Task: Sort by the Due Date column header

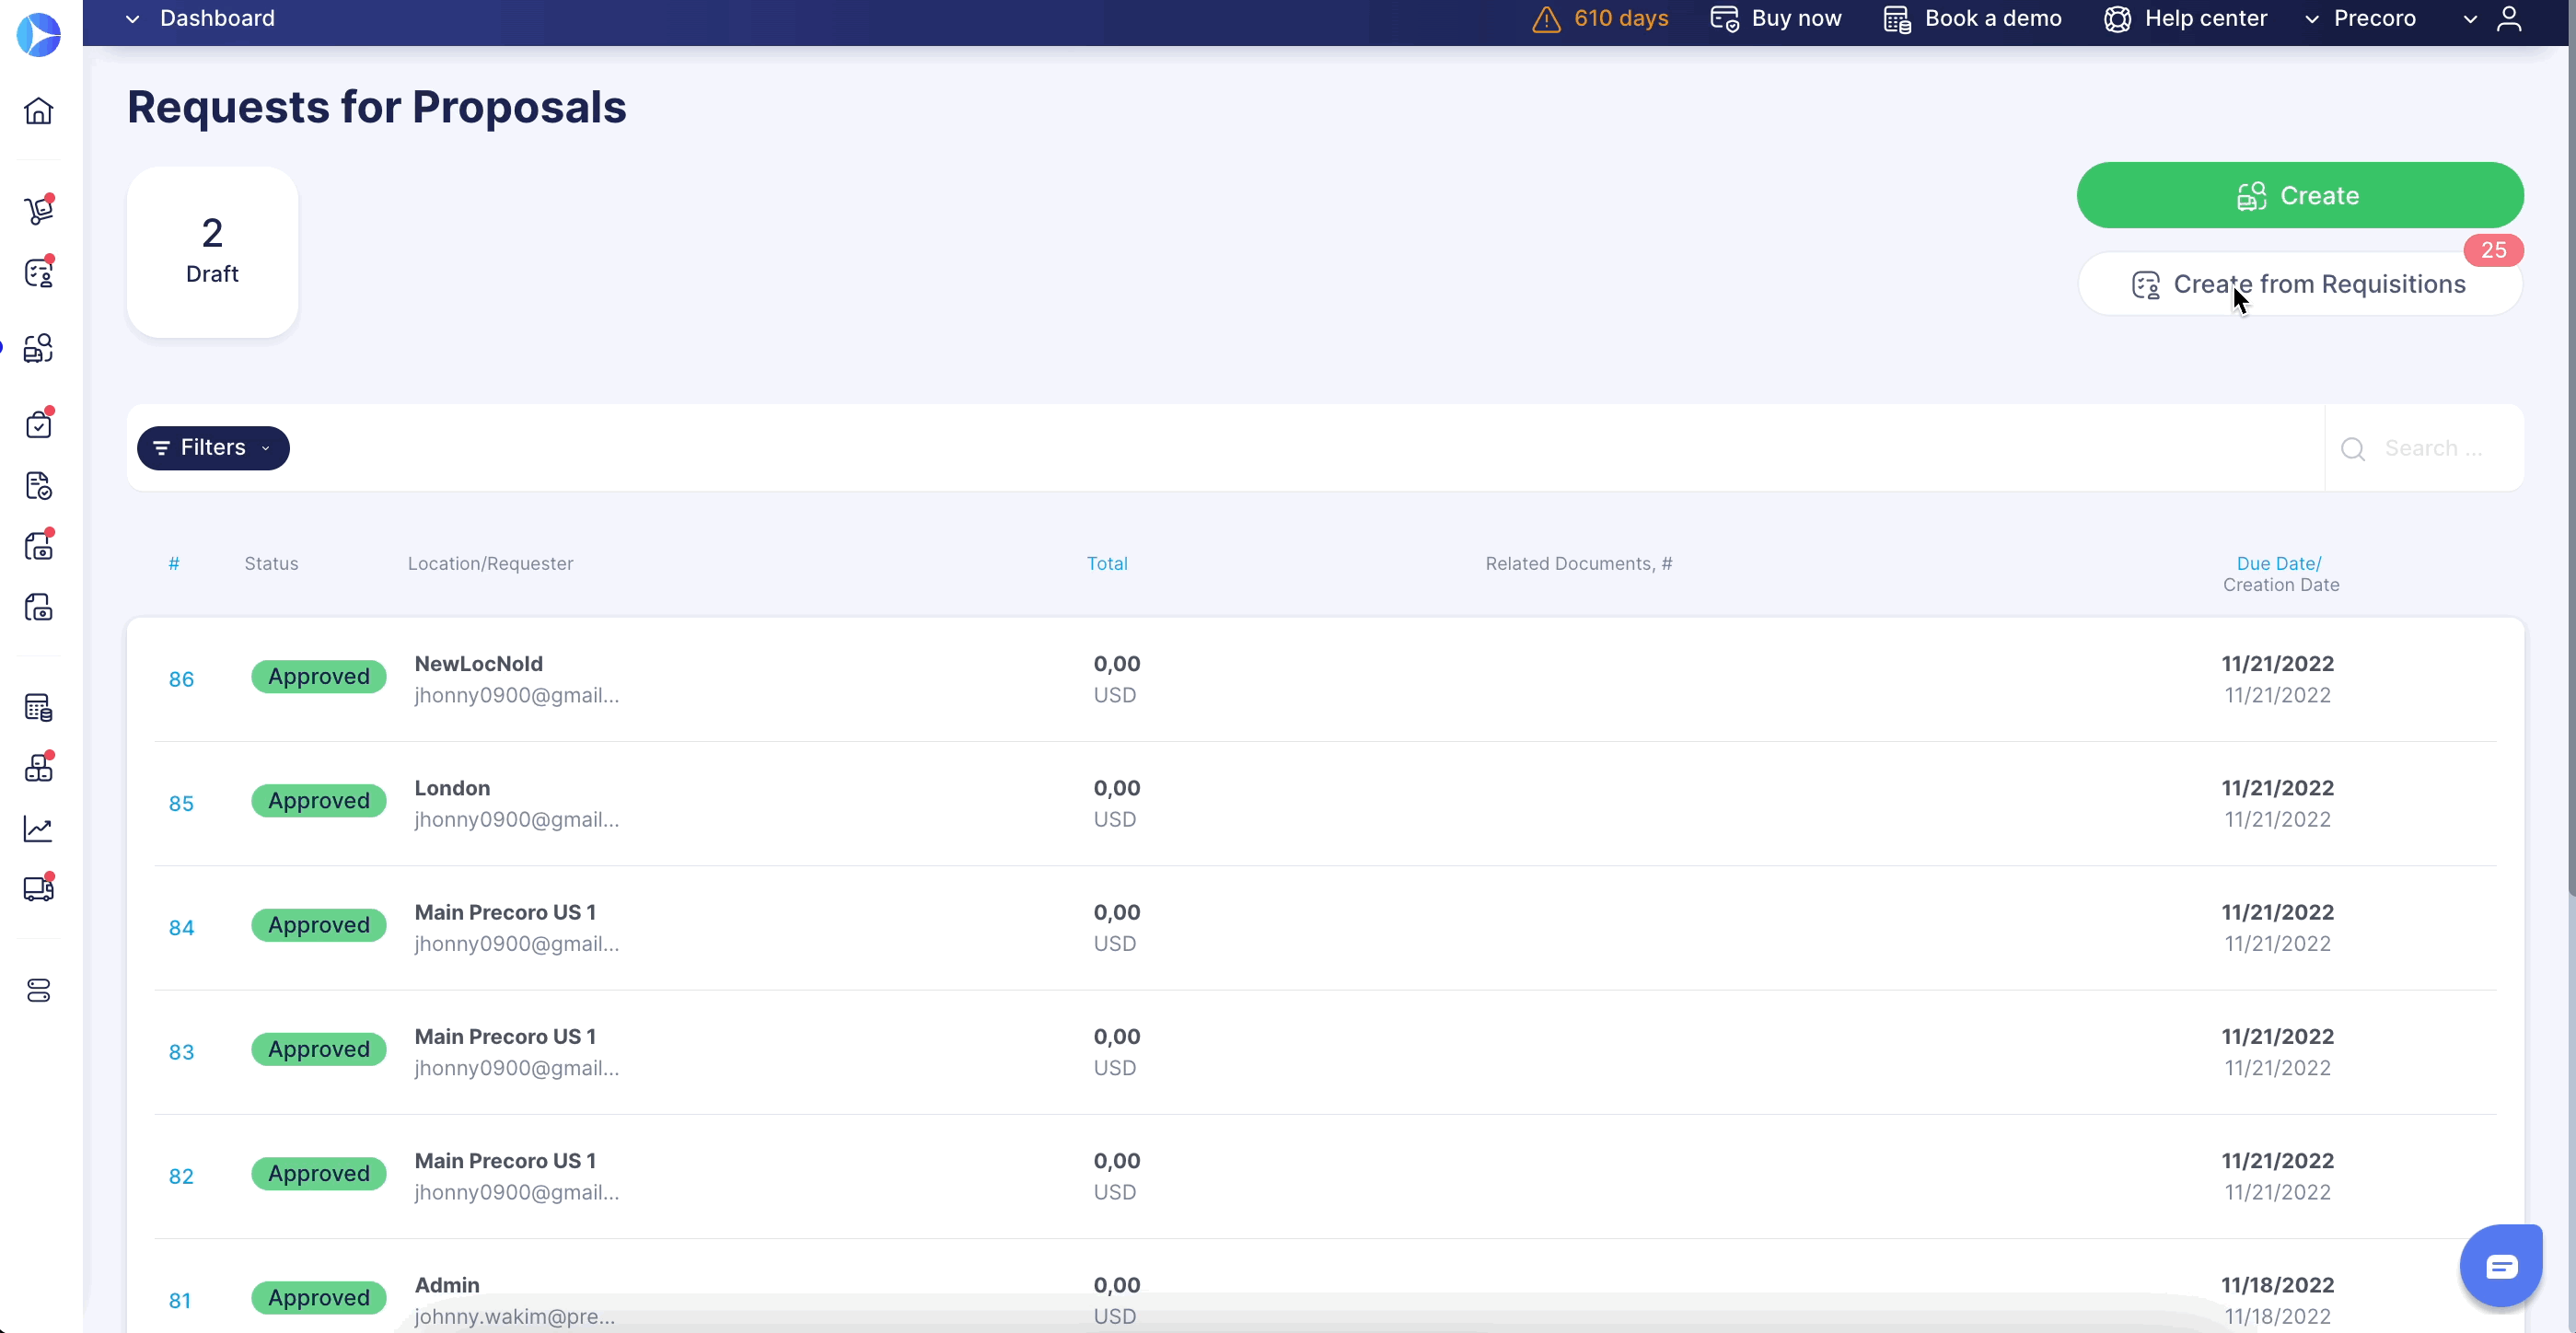Action: [2279, 564]
